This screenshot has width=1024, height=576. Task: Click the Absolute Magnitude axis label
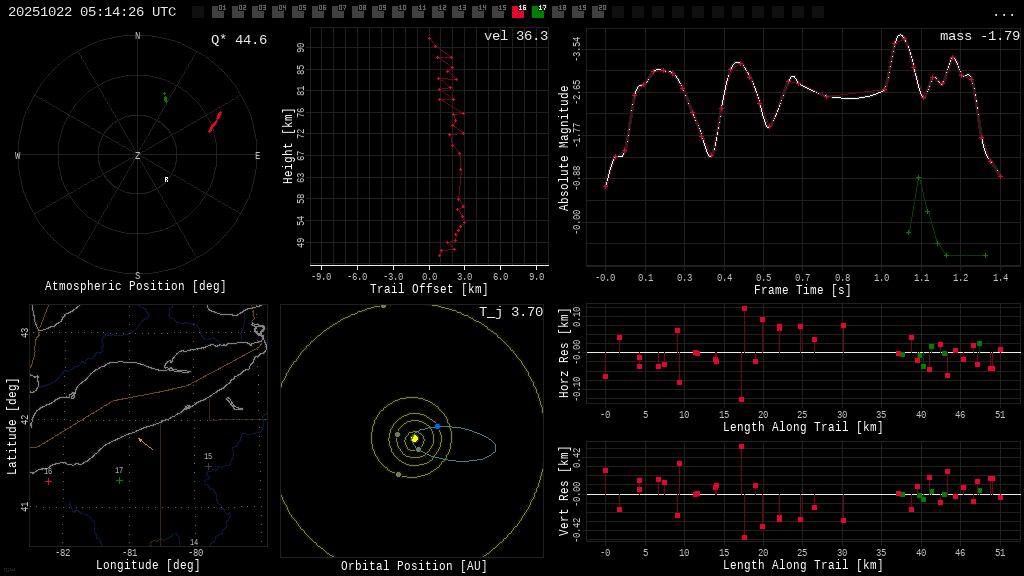(x=564, y=148)
